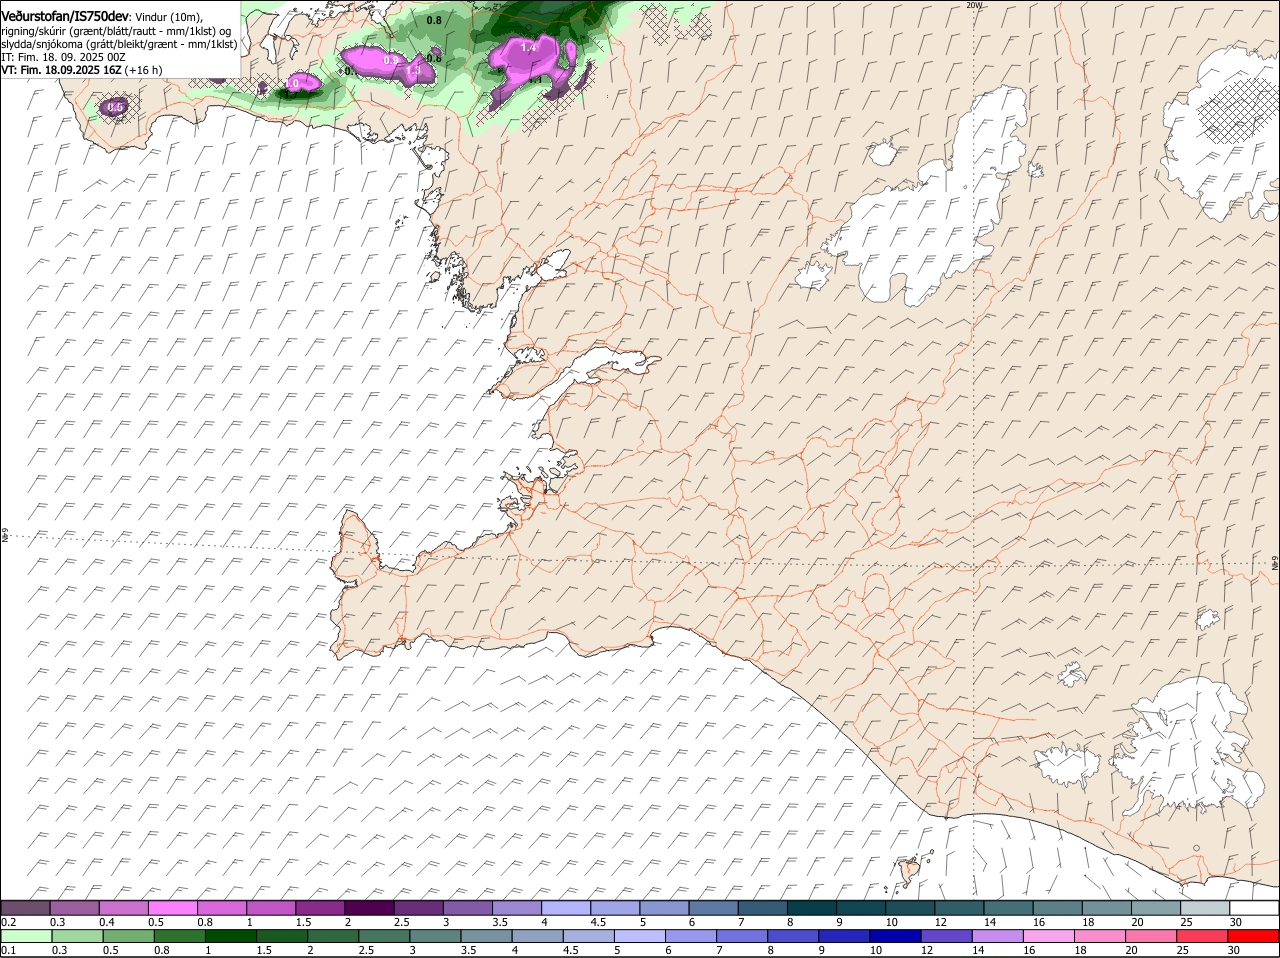Click upper legend swatch between 0.2 and 0.3
Viewport: 1280px width, 958px height.
click(x=26, y=908)
